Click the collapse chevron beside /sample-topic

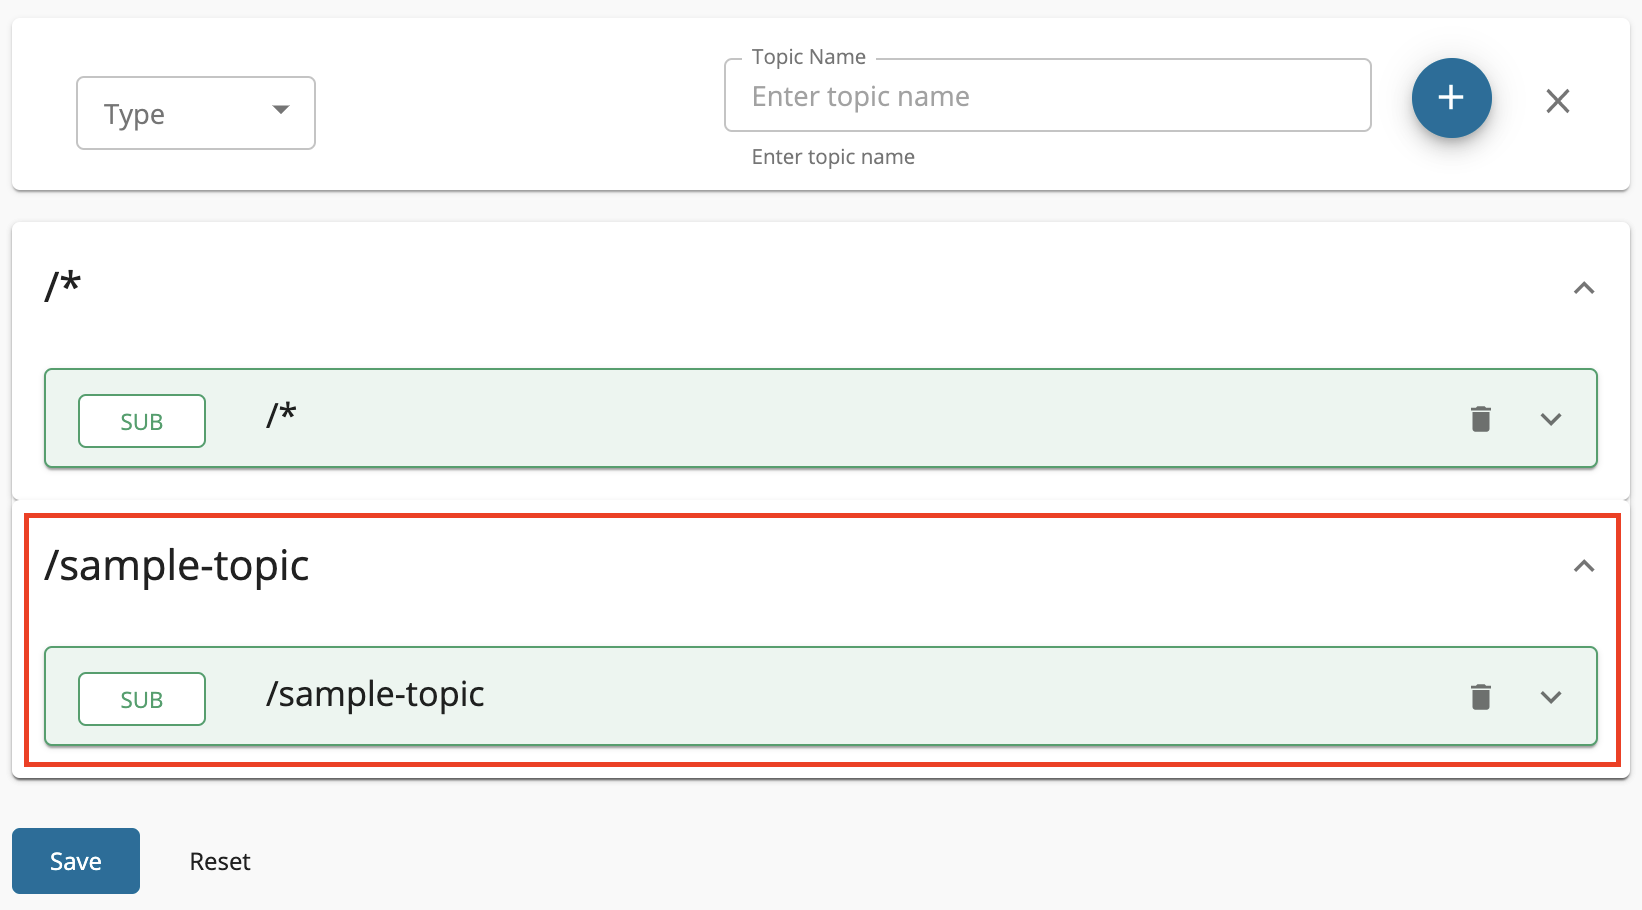[1584, 566]
